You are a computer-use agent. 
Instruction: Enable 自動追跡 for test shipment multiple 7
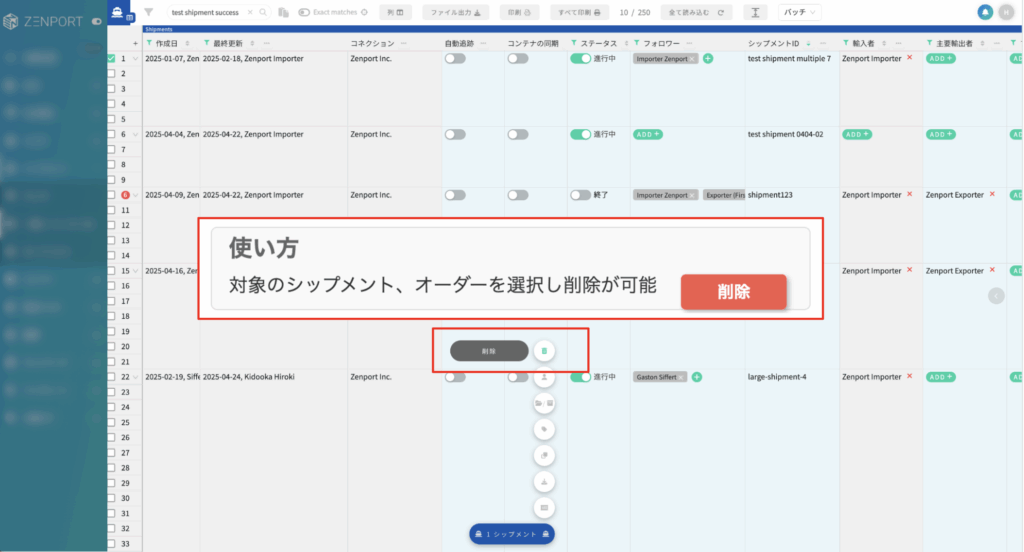click(x=455, y=59)
